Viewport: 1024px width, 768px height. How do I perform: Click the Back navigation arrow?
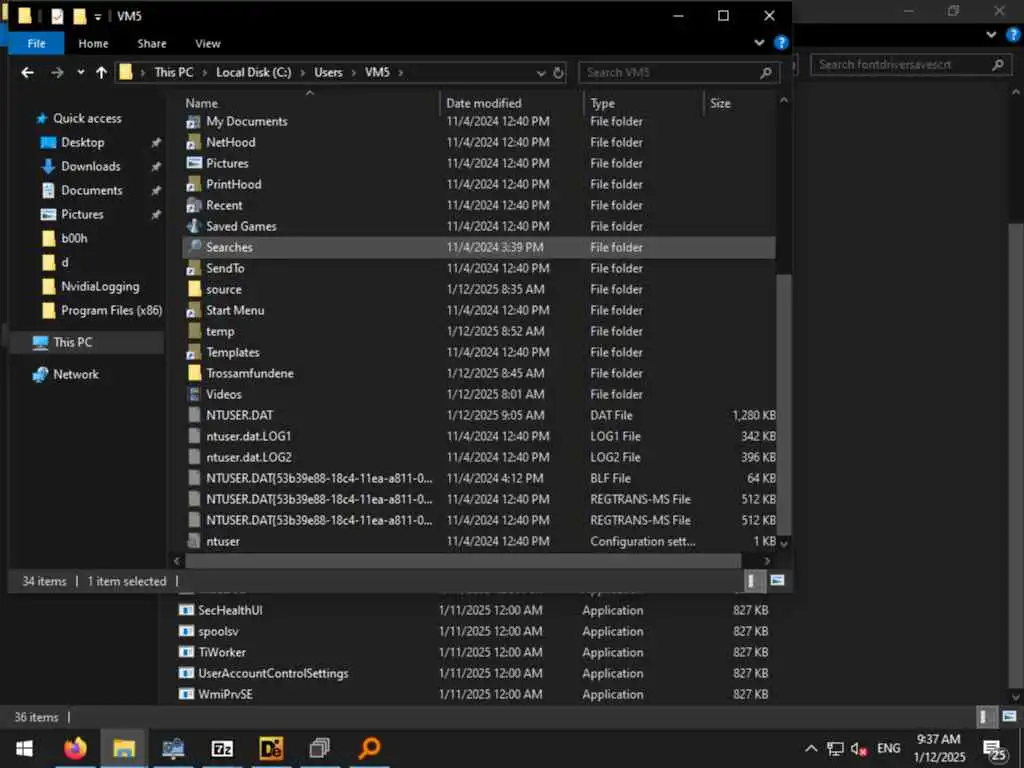pyautogui.click(x=27, y=72)
